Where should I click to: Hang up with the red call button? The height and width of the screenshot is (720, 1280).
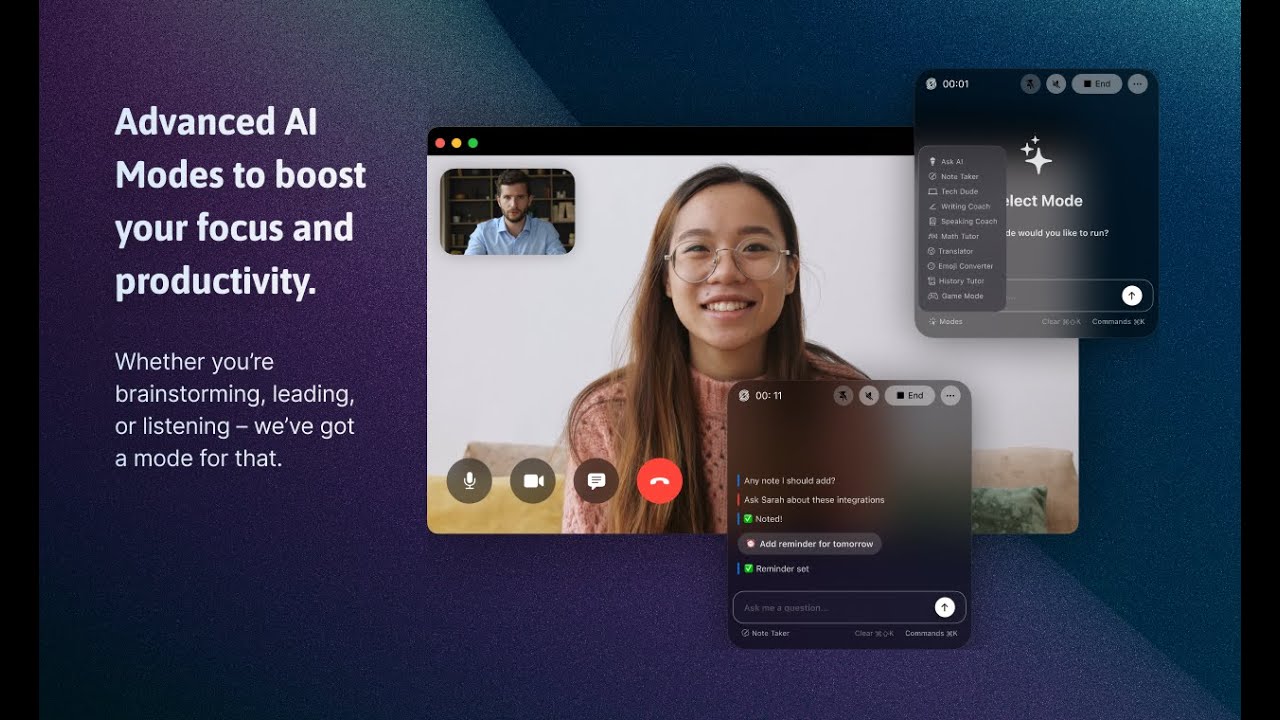(x=660, y=481)
